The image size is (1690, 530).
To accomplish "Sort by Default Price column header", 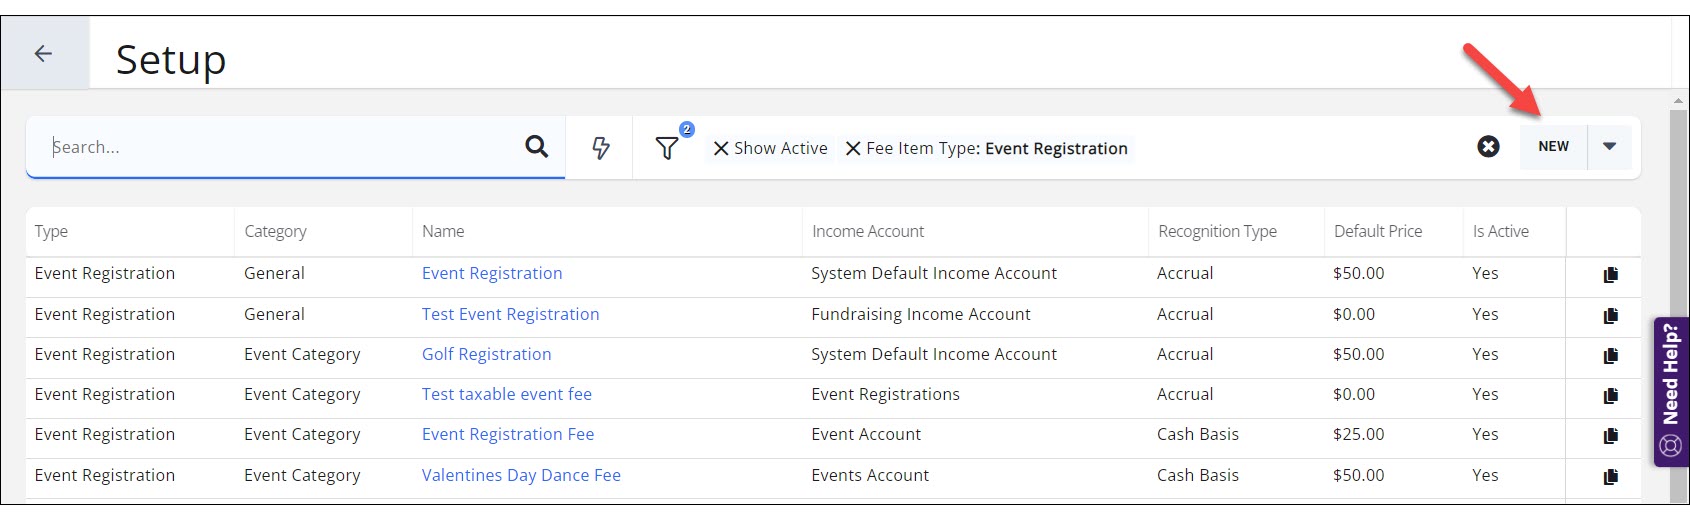I will (x=1377, y=231).
